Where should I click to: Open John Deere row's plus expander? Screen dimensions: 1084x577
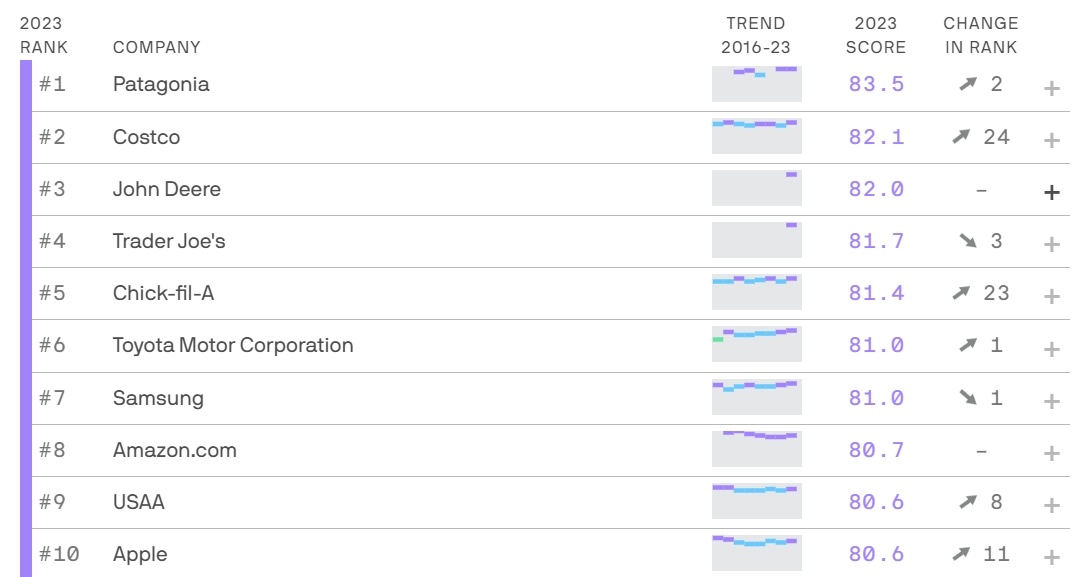[x=1052, y=192]
